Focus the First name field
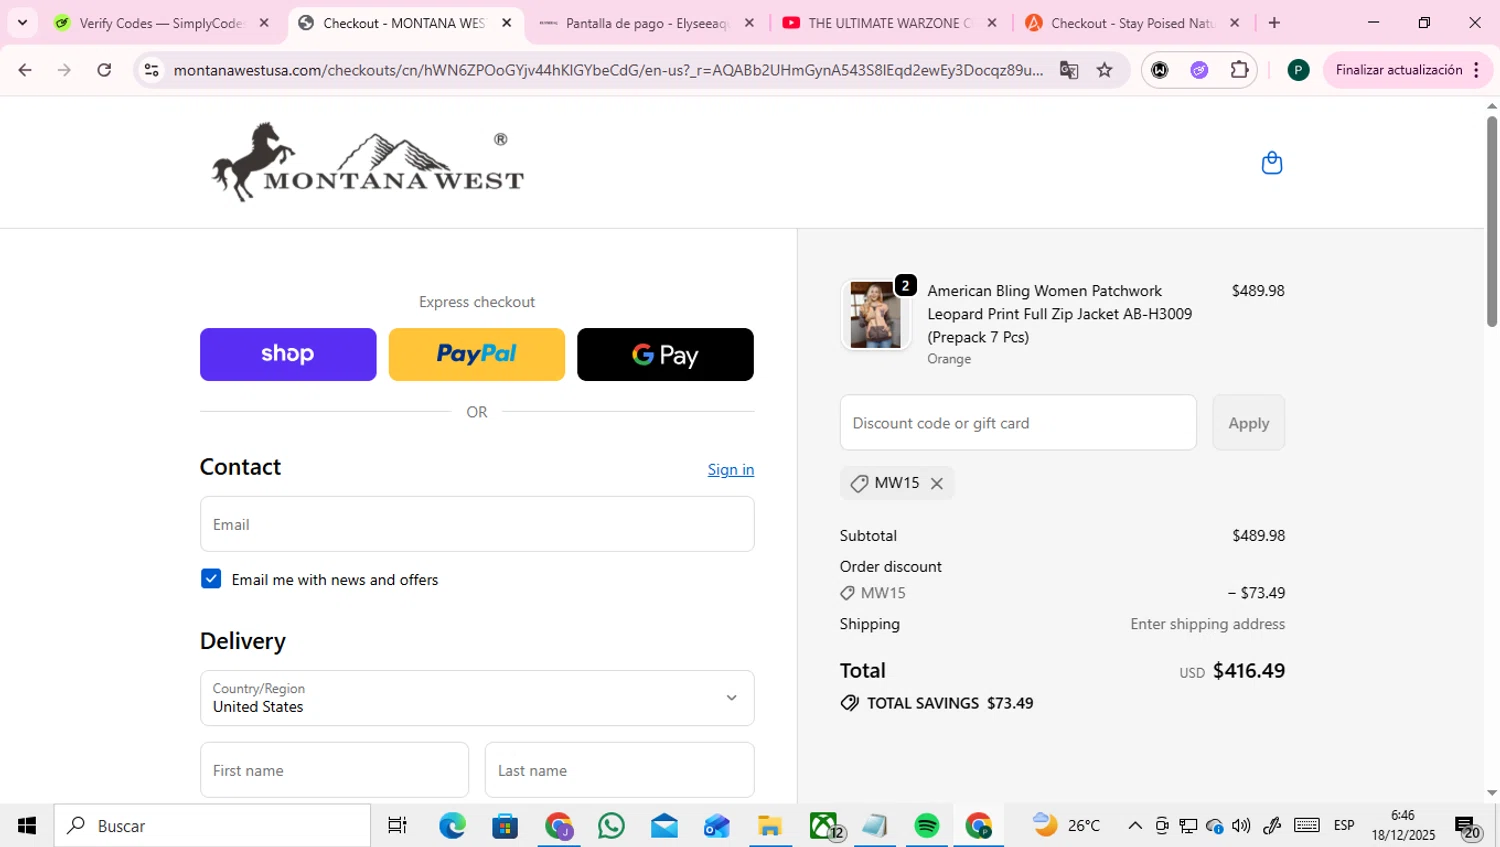The height and width of the screenshot is (847, 1500). [x=334, y=770]
